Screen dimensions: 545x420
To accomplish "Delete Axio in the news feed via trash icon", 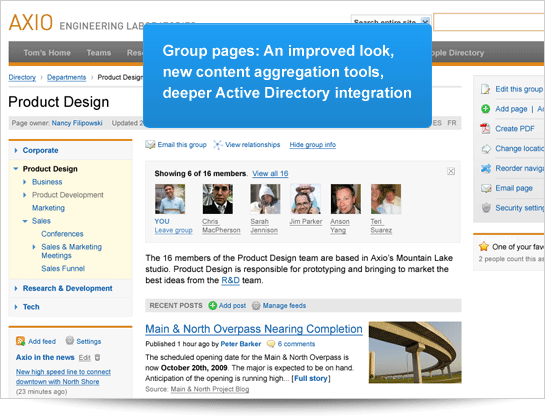I will (x=98, y=357).
